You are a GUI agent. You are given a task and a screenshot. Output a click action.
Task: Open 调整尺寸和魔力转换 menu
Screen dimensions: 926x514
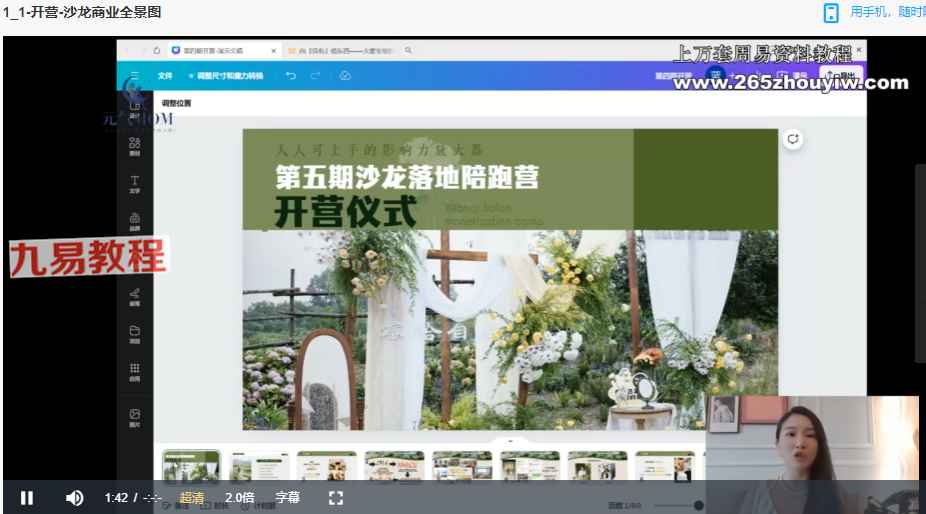227,76
